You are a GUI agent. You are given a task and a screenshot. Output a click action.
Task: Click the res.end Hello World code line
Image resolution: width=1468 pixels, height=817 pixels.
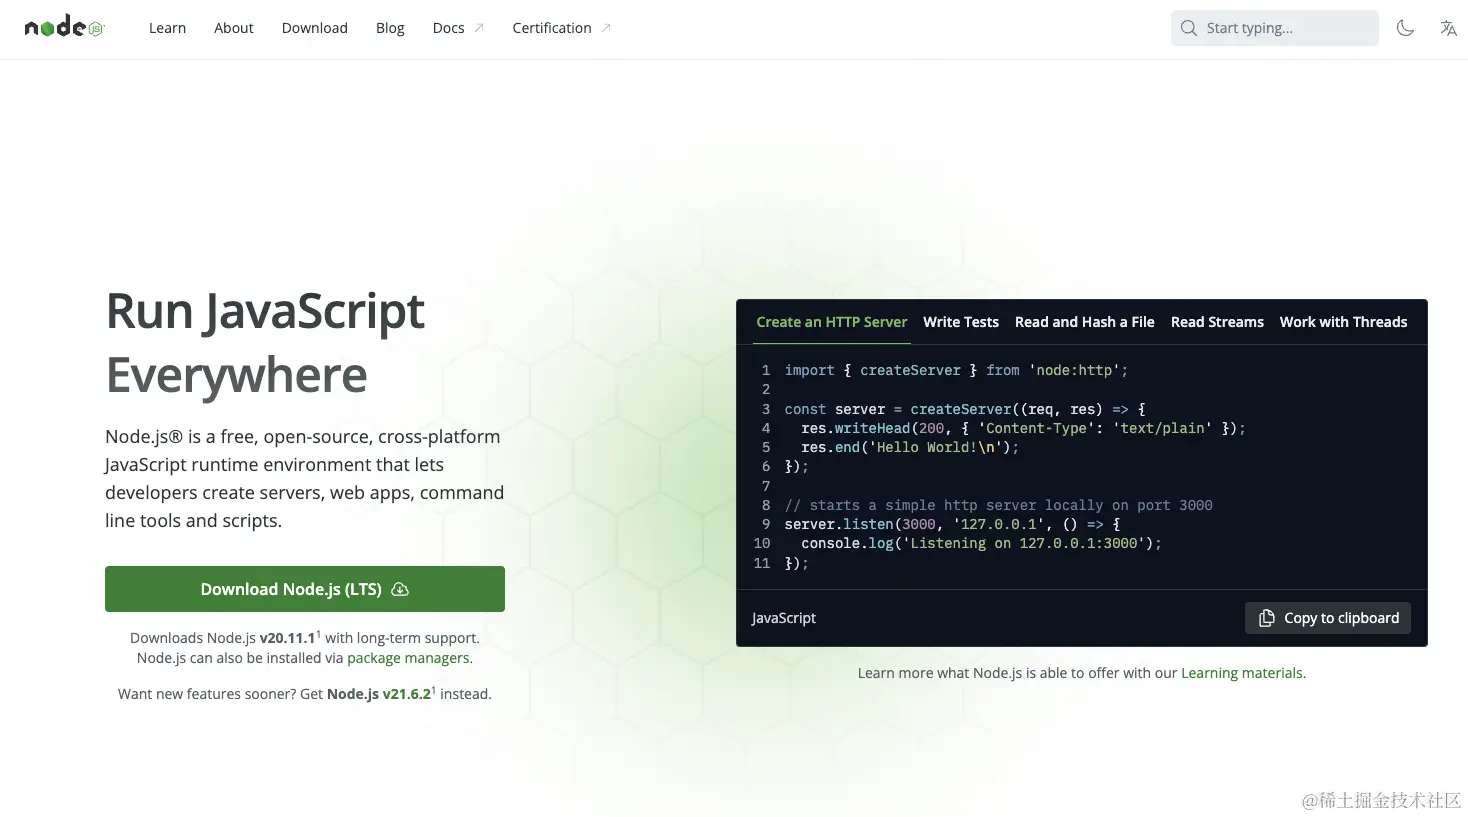click(910, 447)
